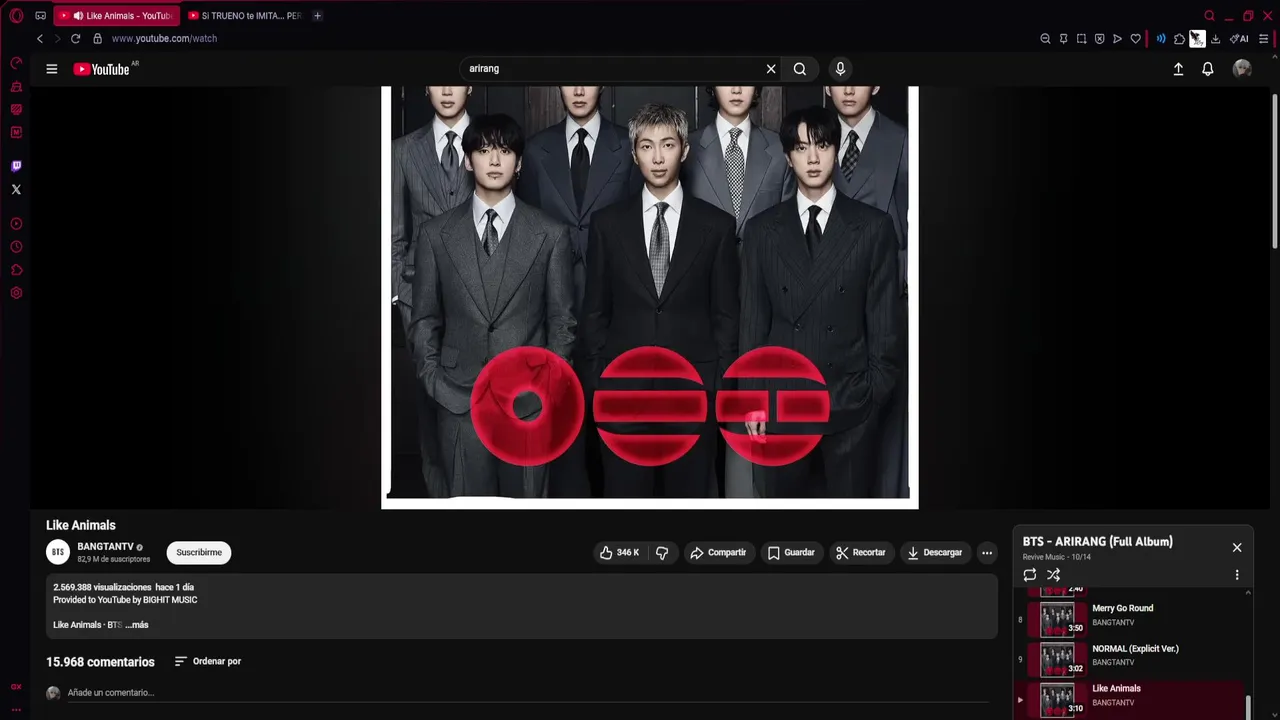The image size is (1280, 720).
Task: Open site info lock icon
Action: 97,39
